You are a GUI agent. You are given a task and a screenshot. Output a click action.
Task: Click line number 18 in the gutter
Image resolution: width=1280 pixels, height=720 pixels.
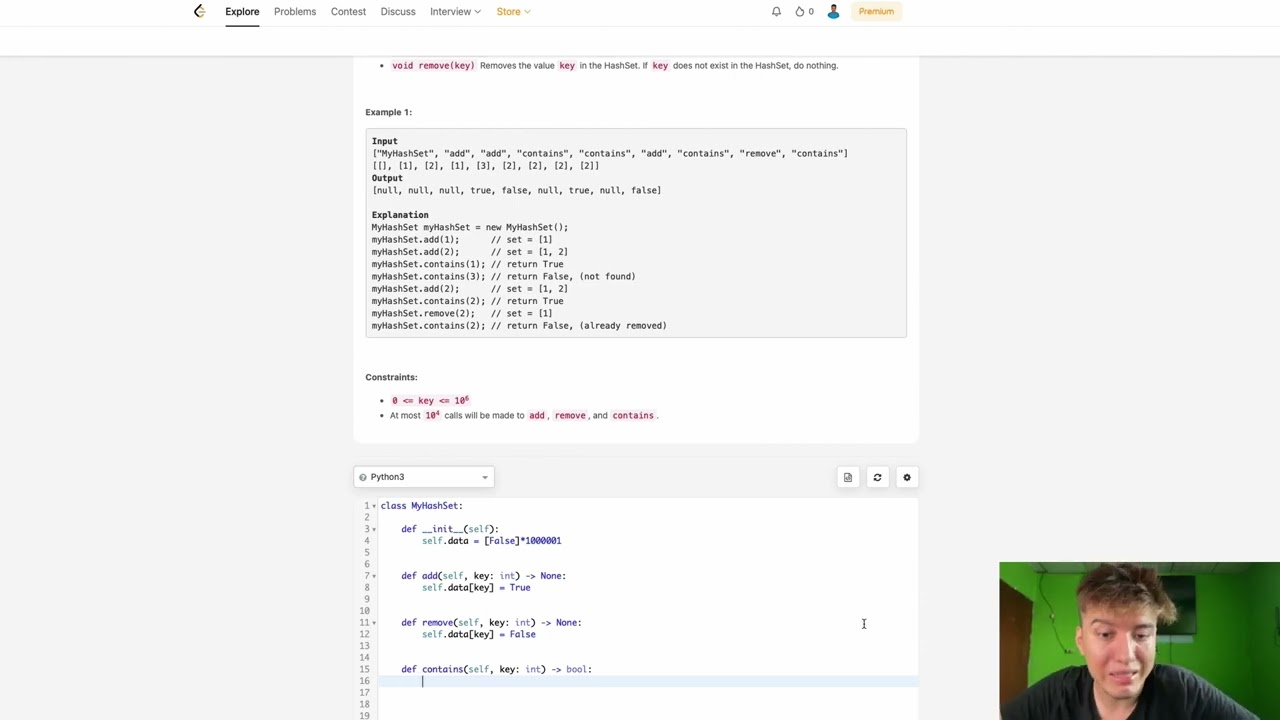tap(366, 704)
